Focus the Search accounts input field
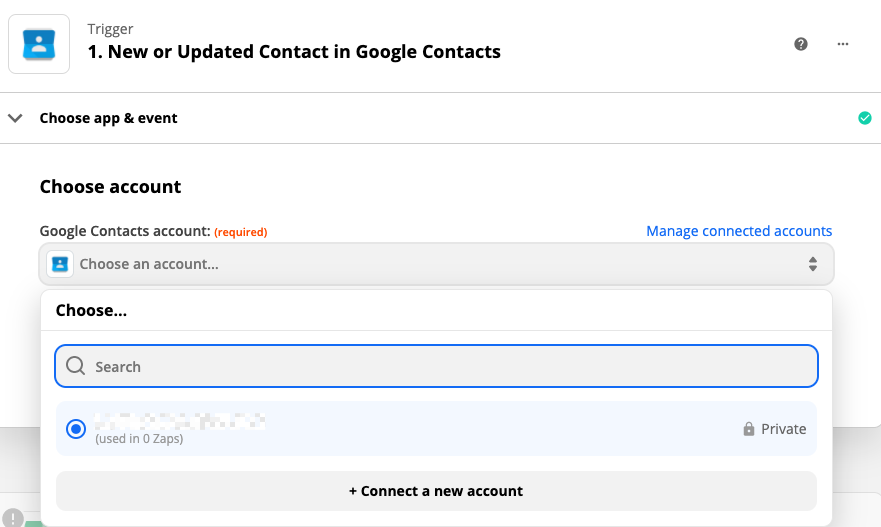 pyautogui.click(x=450, y=367)
